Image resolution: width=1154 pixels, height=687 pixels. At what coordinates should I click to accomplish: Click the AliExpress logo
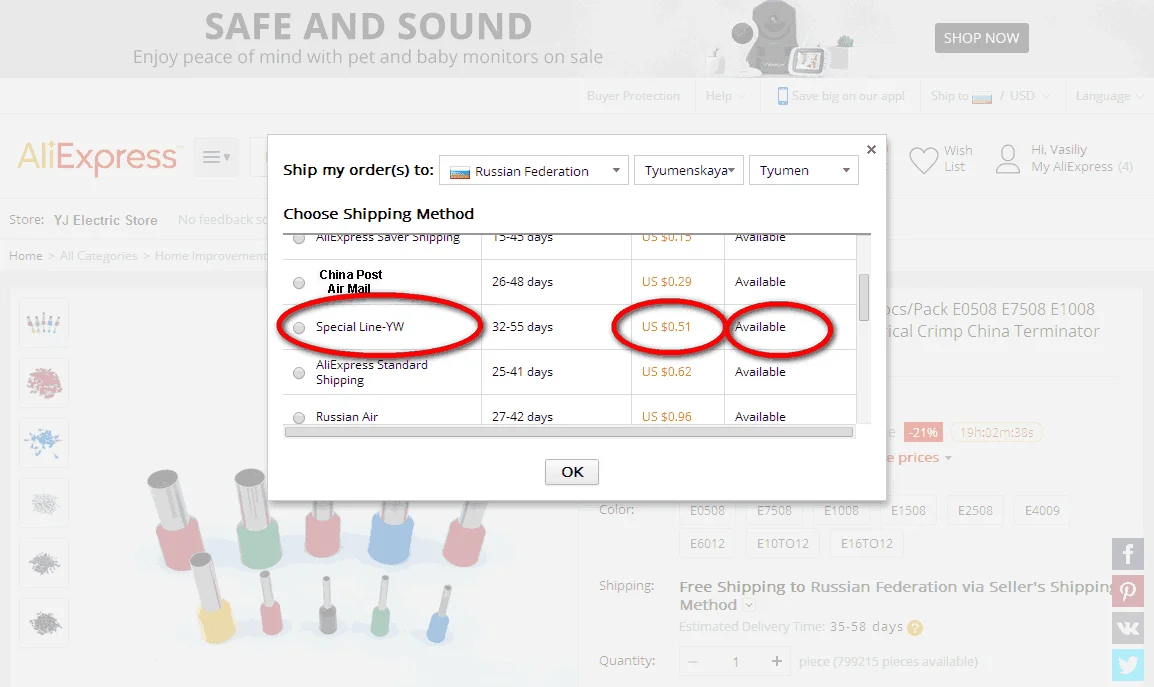click(x=97, y=157)
